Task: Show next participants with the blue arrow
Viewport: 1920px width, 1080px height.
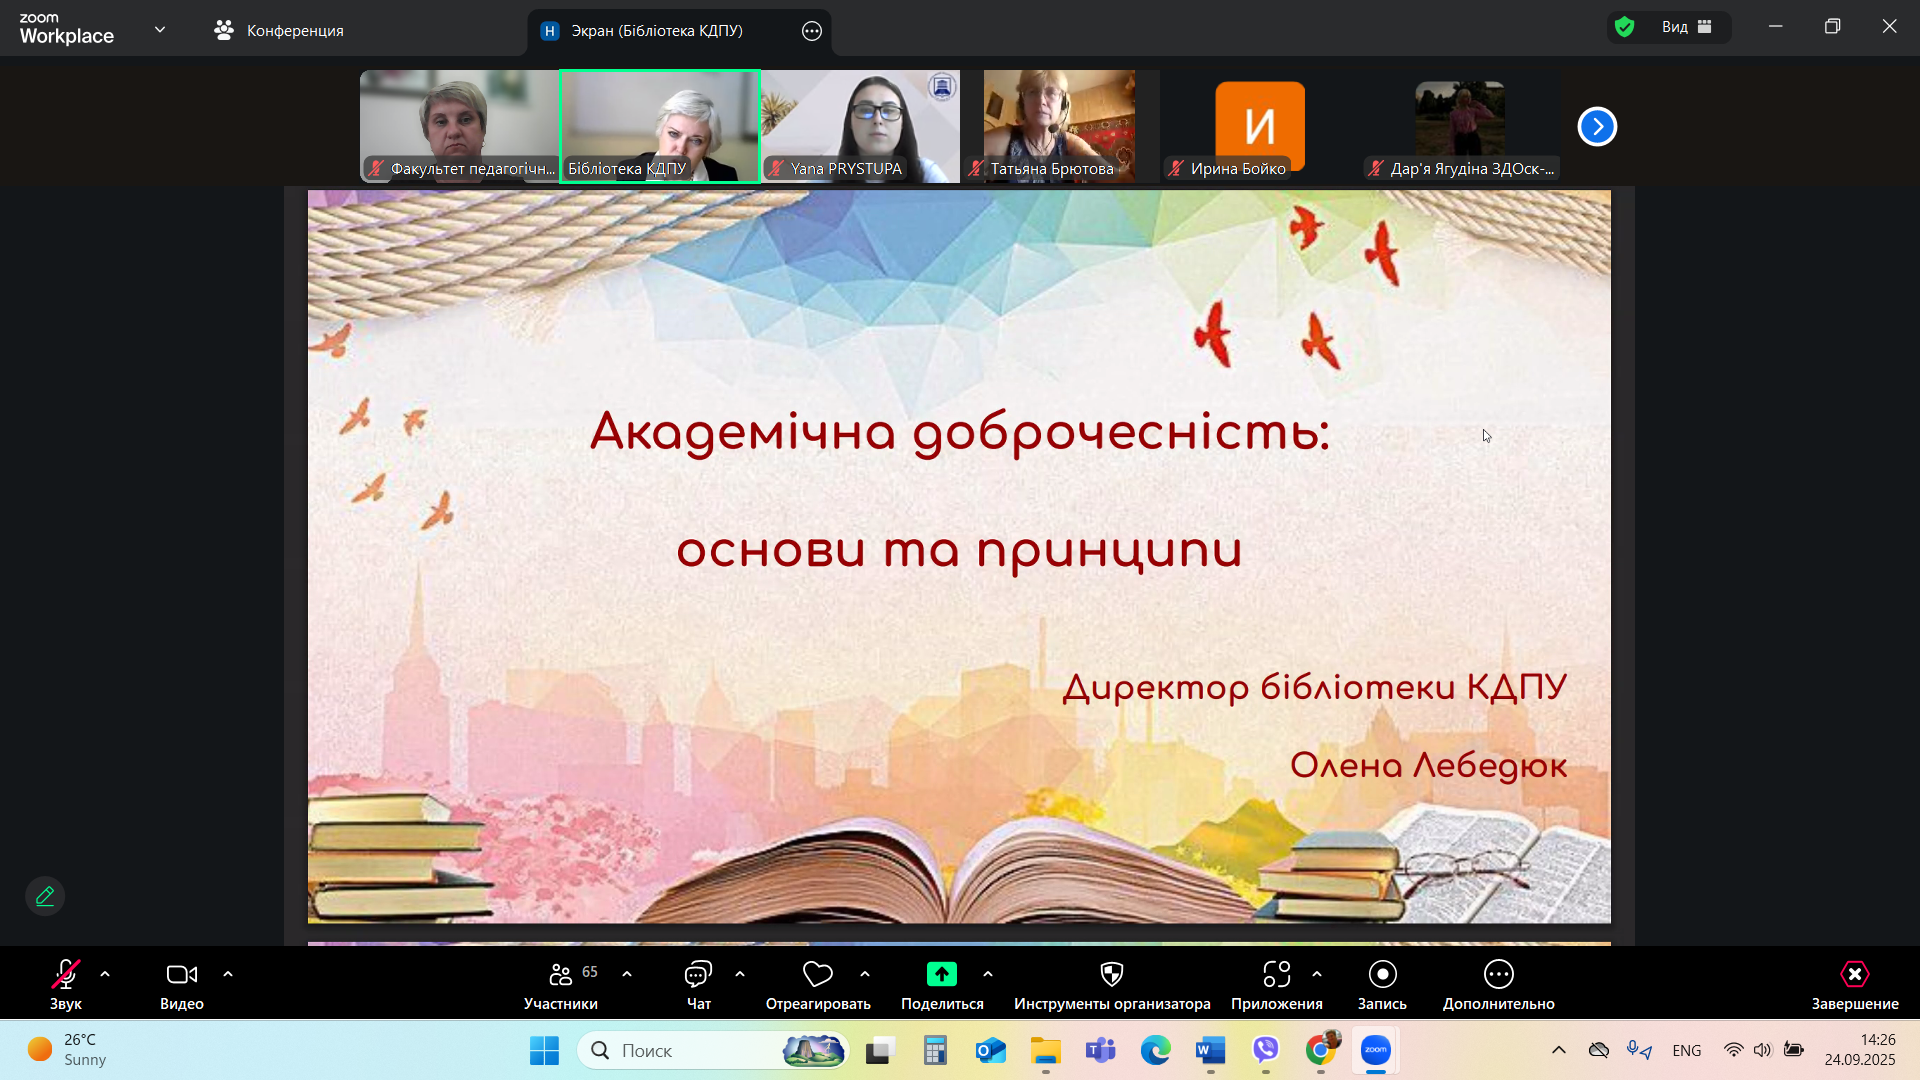Action: tap(1597, 127)
